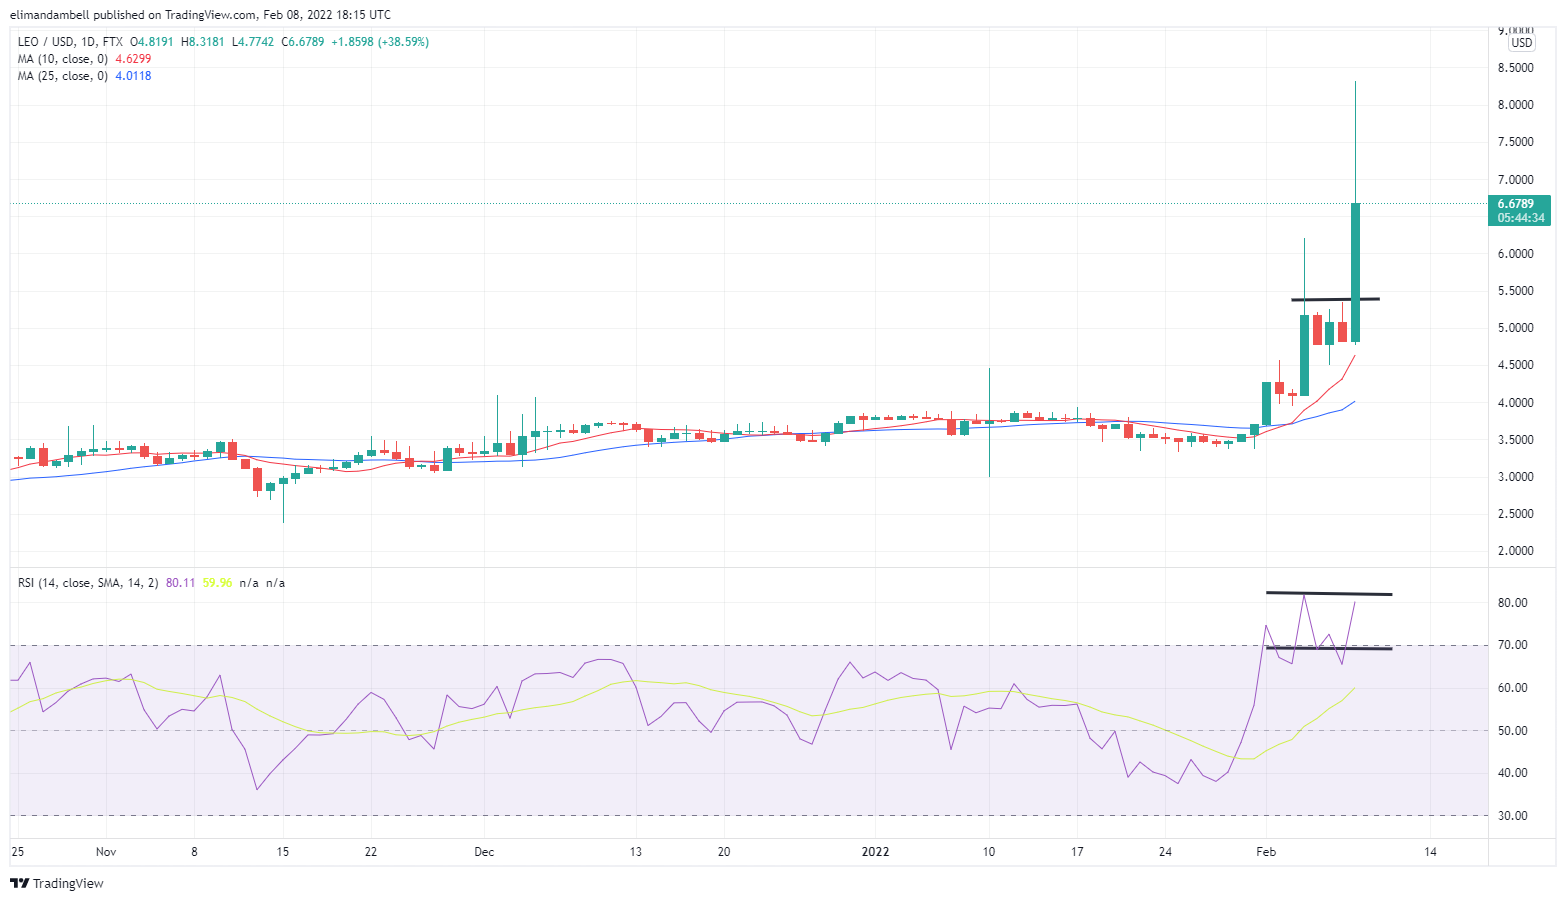The image size is (1566, 901).
Task: Click the USD currency label on price axis
Action: (x=1521, y=43)
